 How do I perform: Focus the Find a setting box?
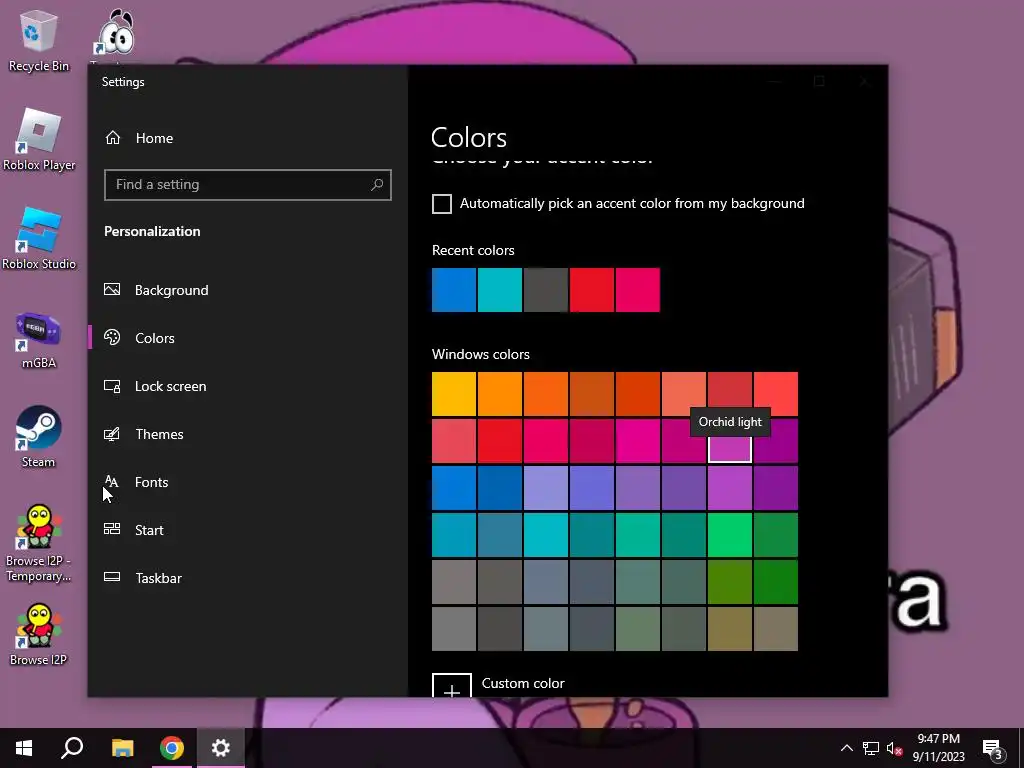(248, 185)
